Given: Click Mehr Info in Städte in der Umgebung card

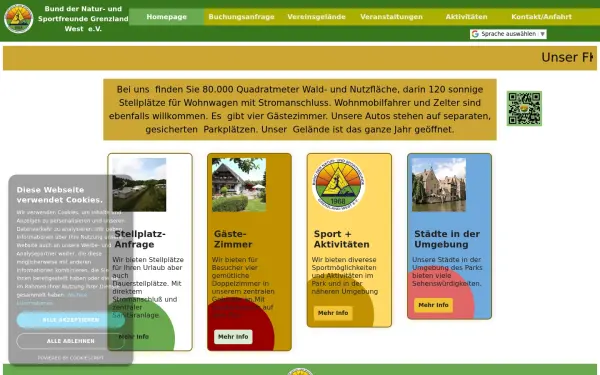Looking at the screenshot, I should (433, 305).
